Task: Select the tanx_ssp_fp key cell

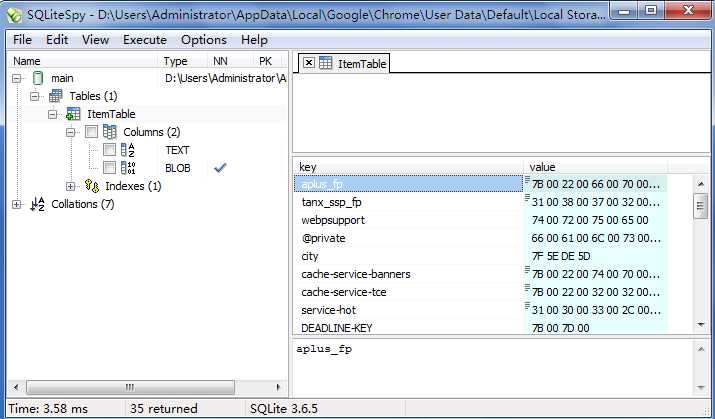Action: click(x=409, y=202)
